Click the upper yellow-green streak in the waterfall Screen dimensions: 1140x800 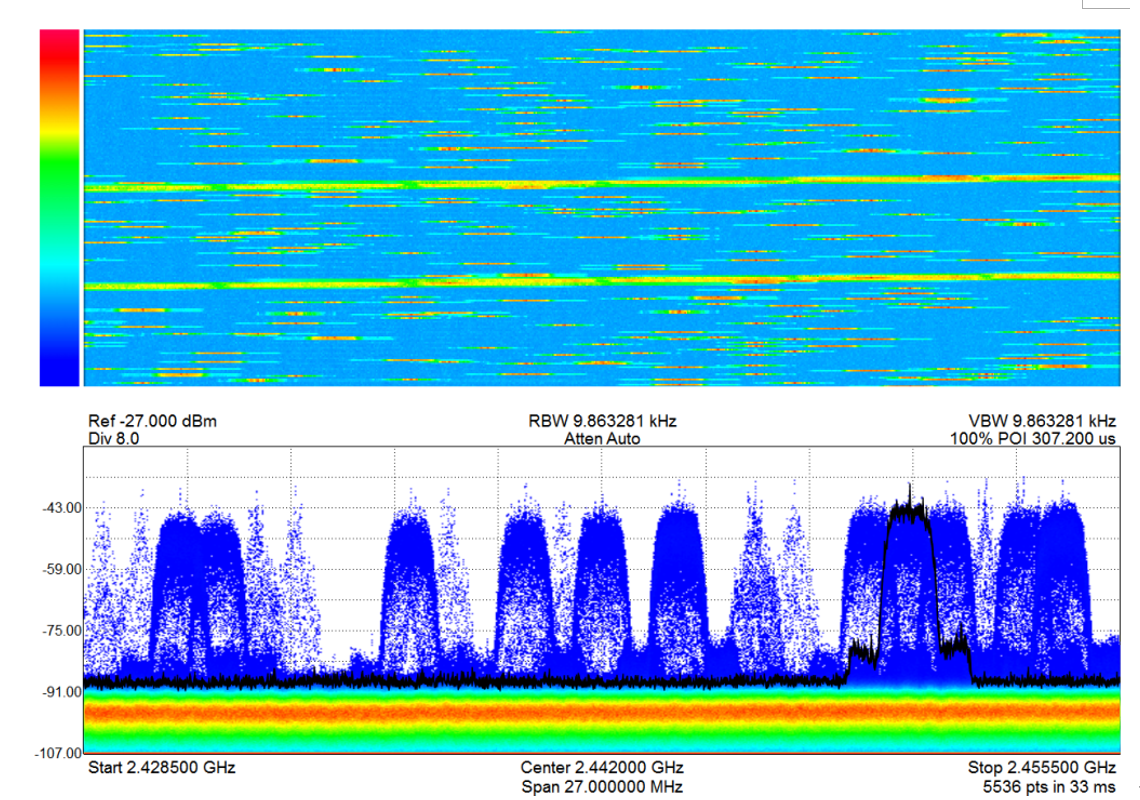coord(600,183)
